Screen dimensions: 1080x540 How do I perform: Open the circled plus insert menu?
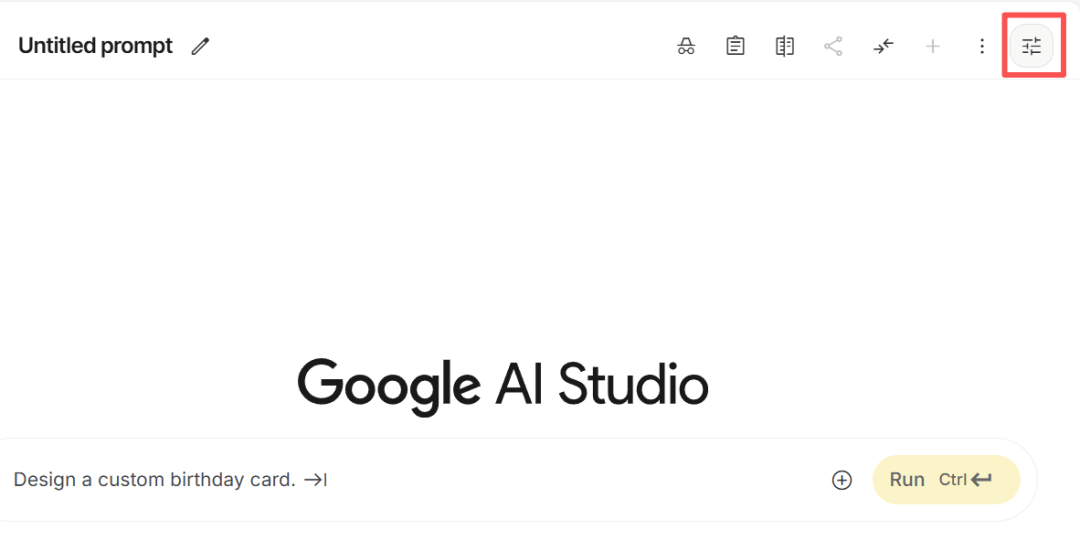(x=842, y=480)
